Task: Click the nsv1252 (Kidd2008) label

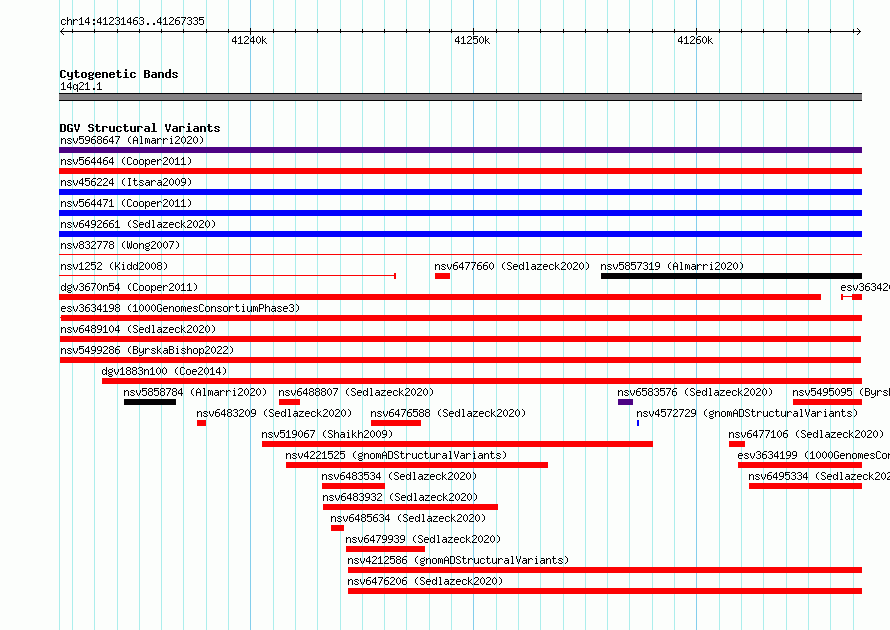Action: tap(114, 266)
